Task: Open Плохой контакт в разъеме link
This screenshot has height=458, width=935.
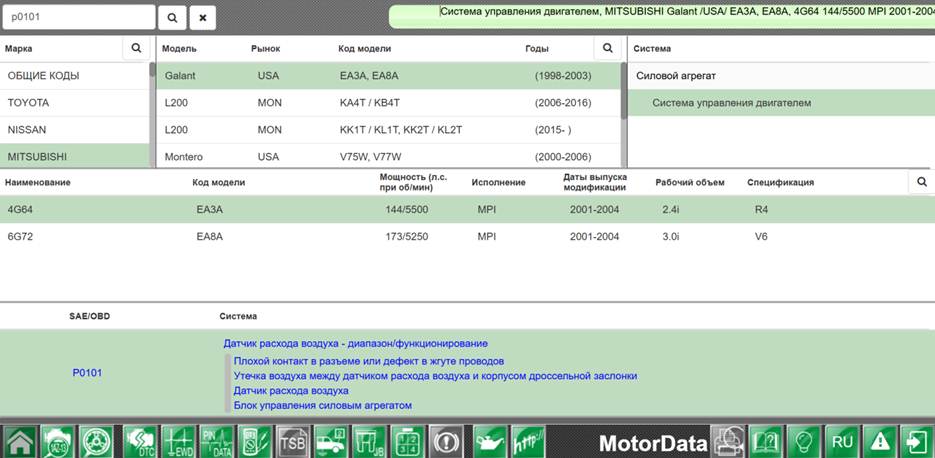Action: pyautogui.click(x=369, y=361)
